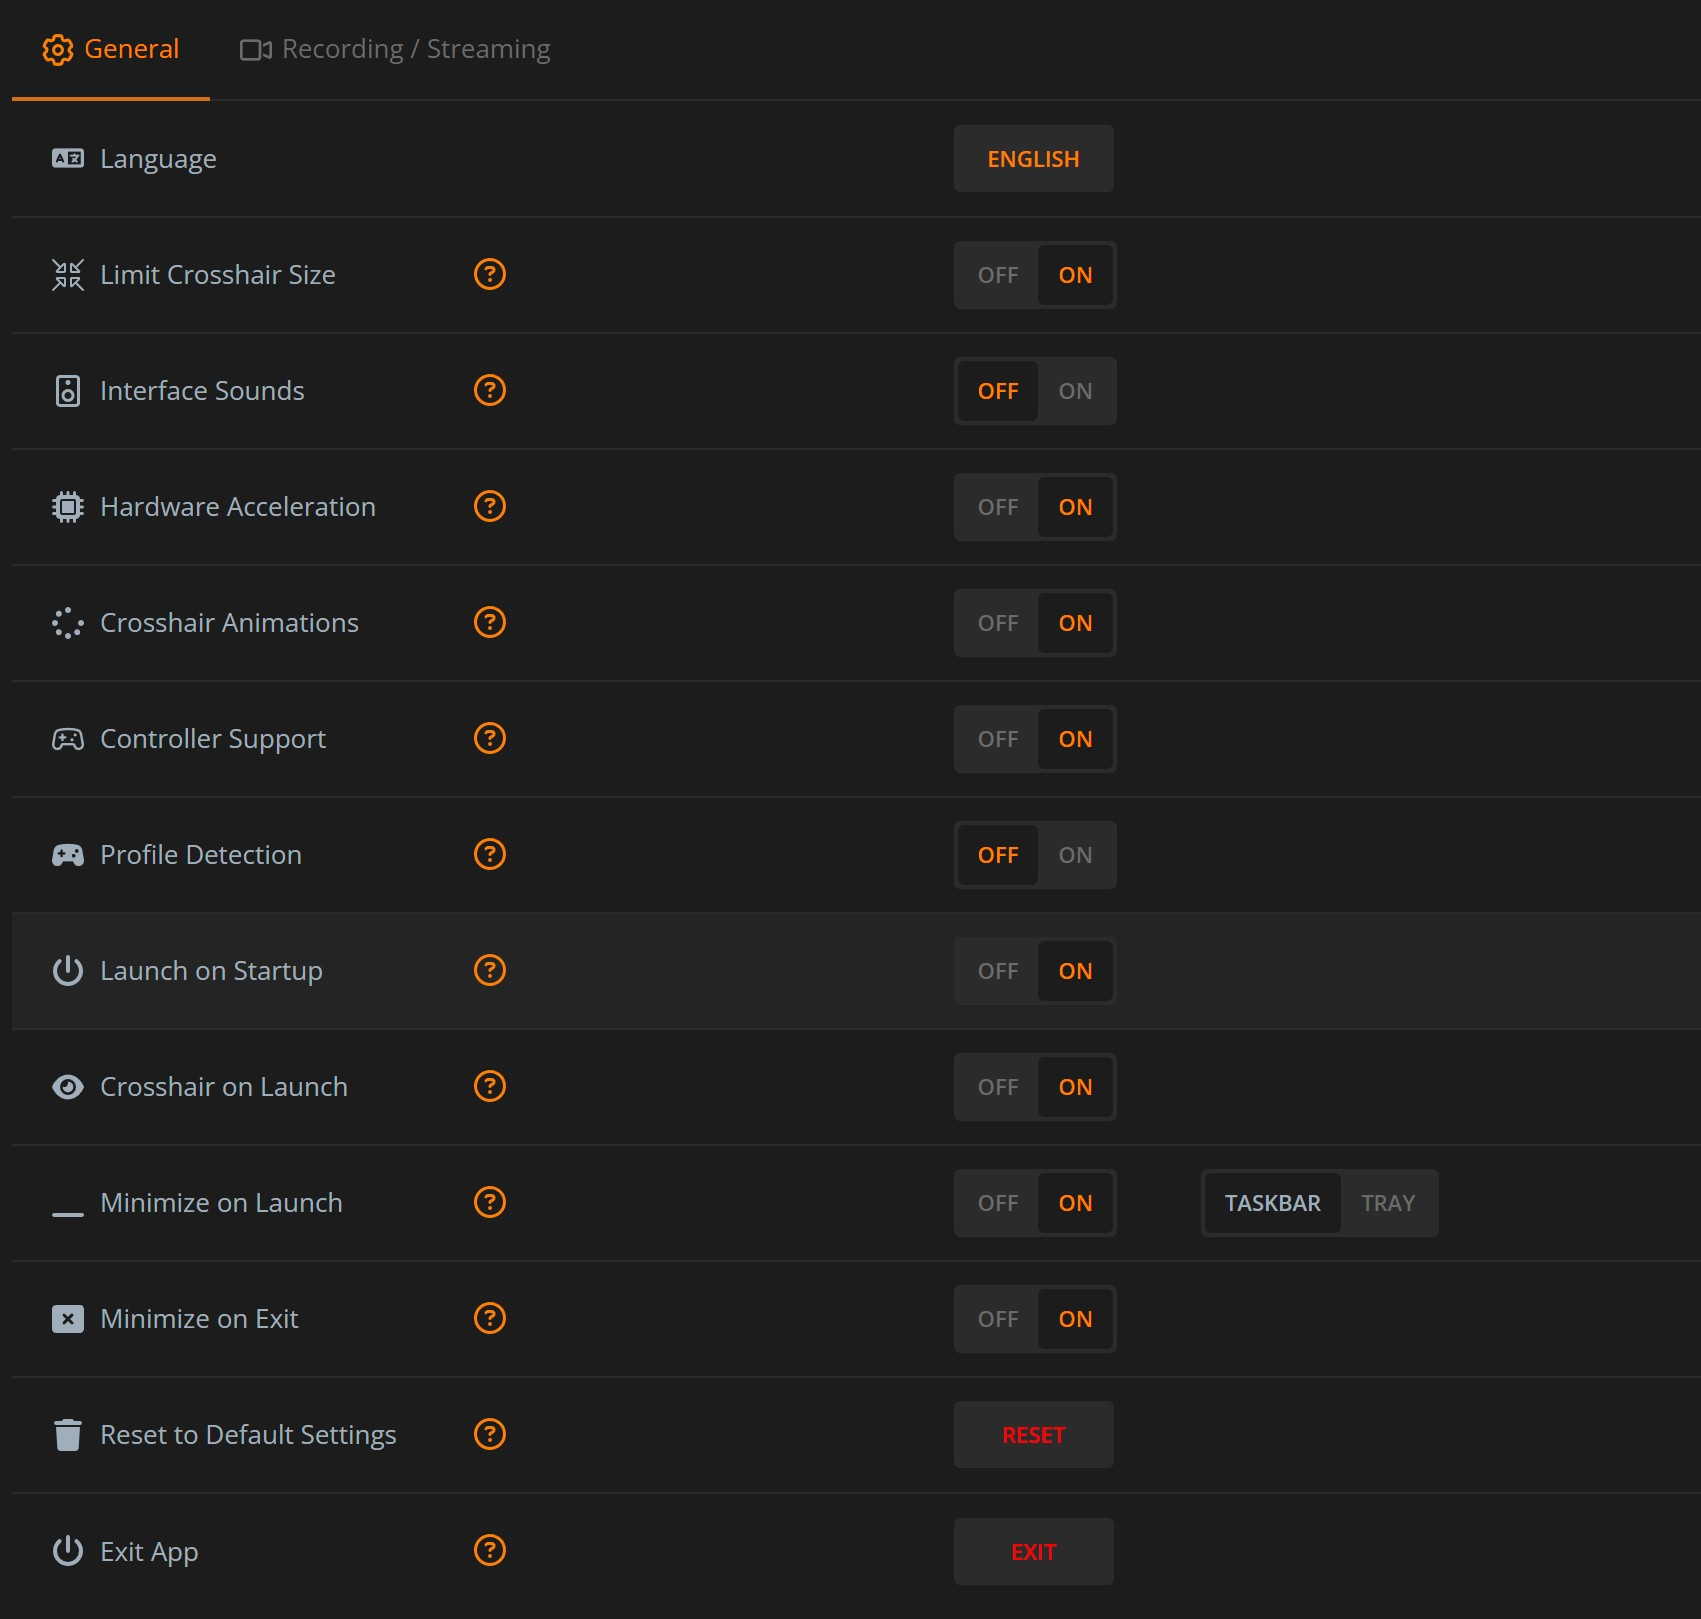Viewport: 1701px width, 1619px height.
Task: Show help for Reset to Default Settings
Action: (490, 1434)
